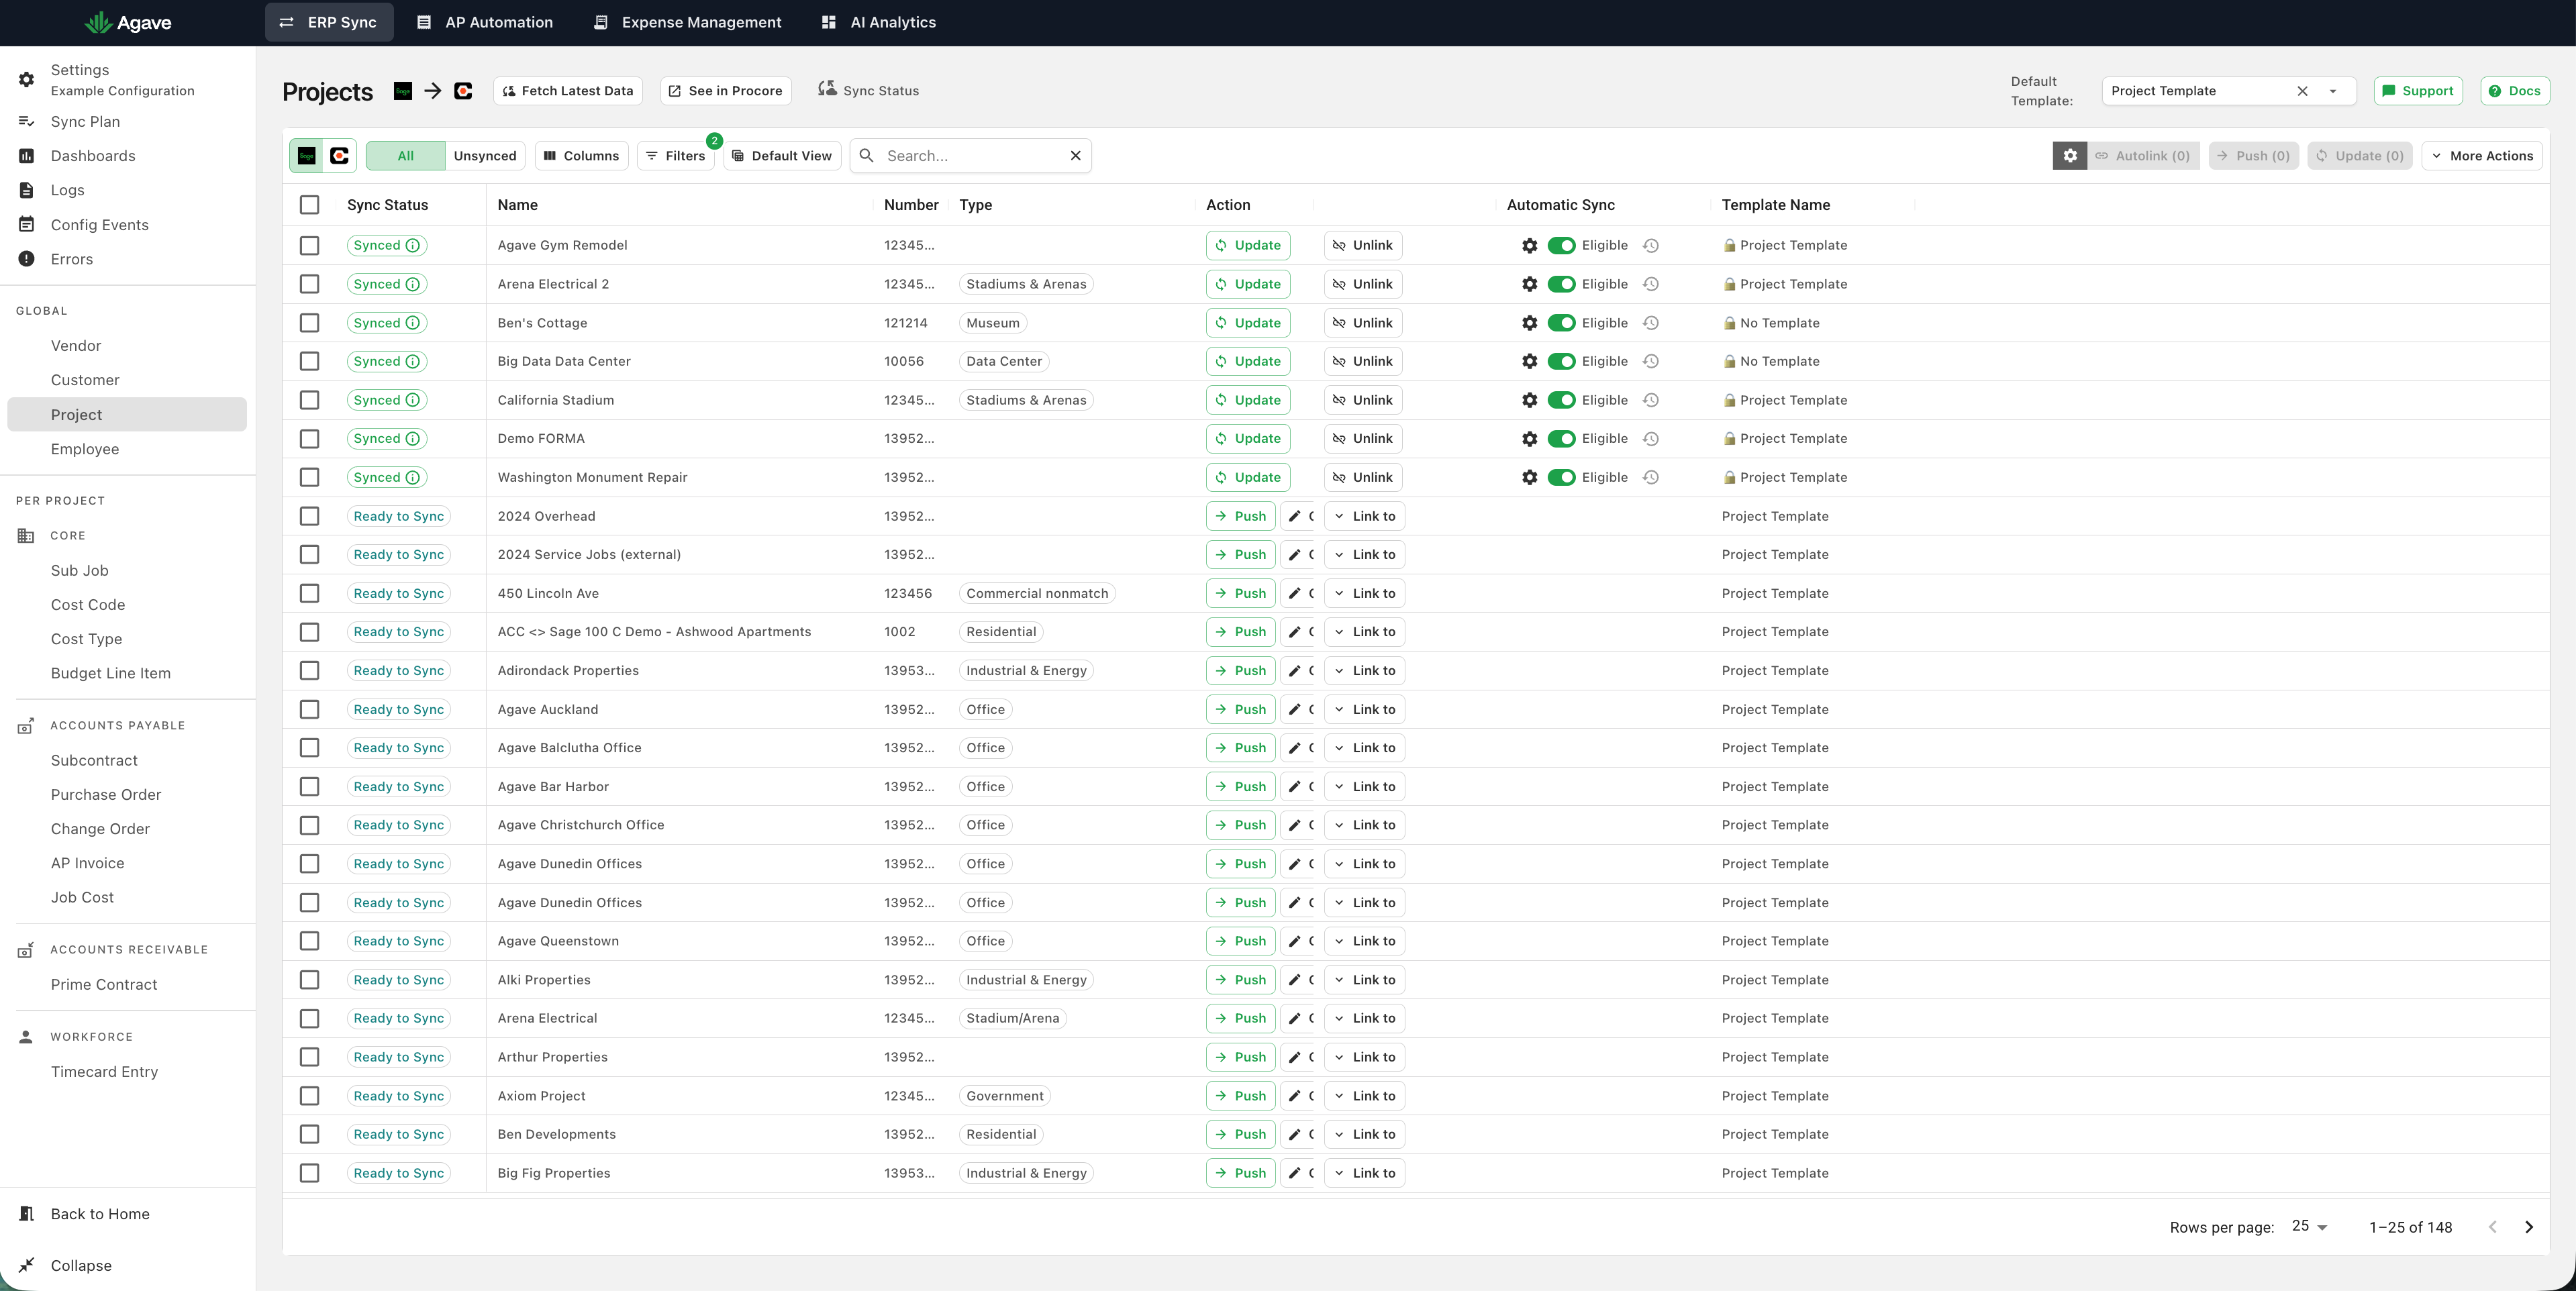The height and width of the screenshot is (1291, 2576).
Task: Open More Actions dropdown
Action: [2482, 156]
